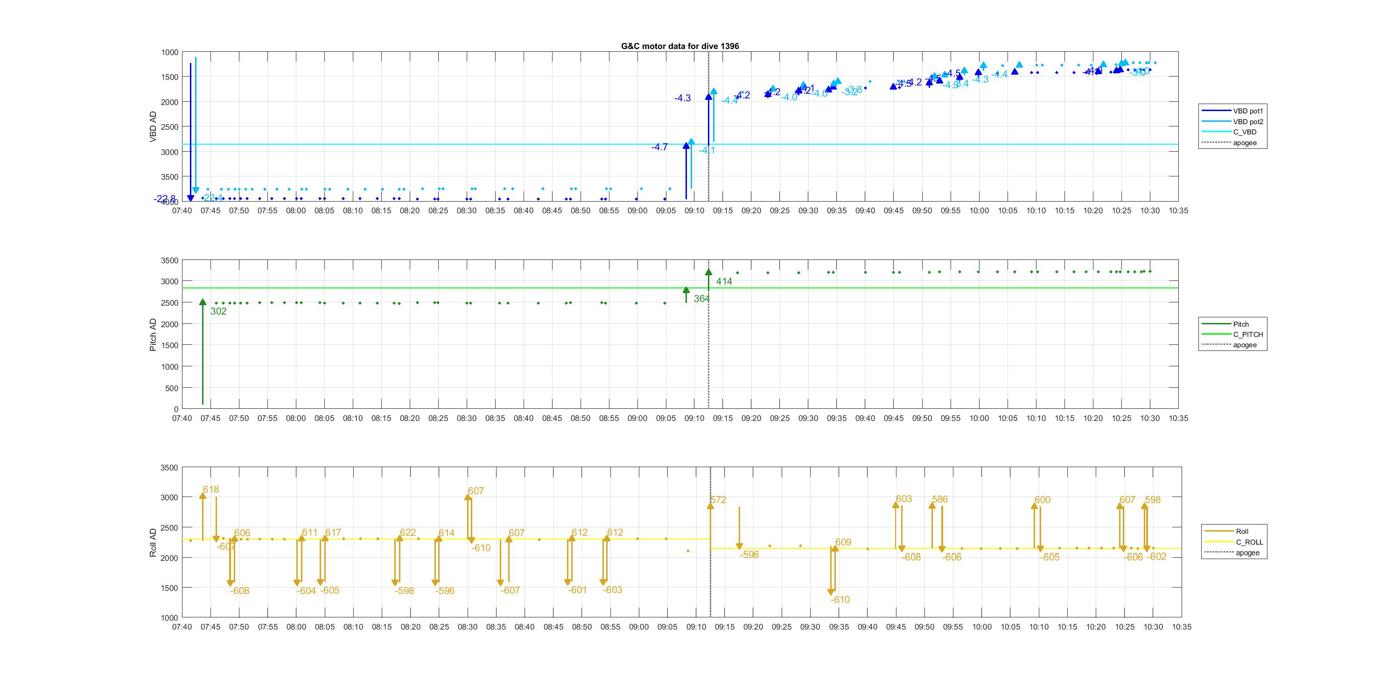Click the "Pitch AD" y-axis label
Viewport: 1400px width, 693px height.
tap(153, 334)
